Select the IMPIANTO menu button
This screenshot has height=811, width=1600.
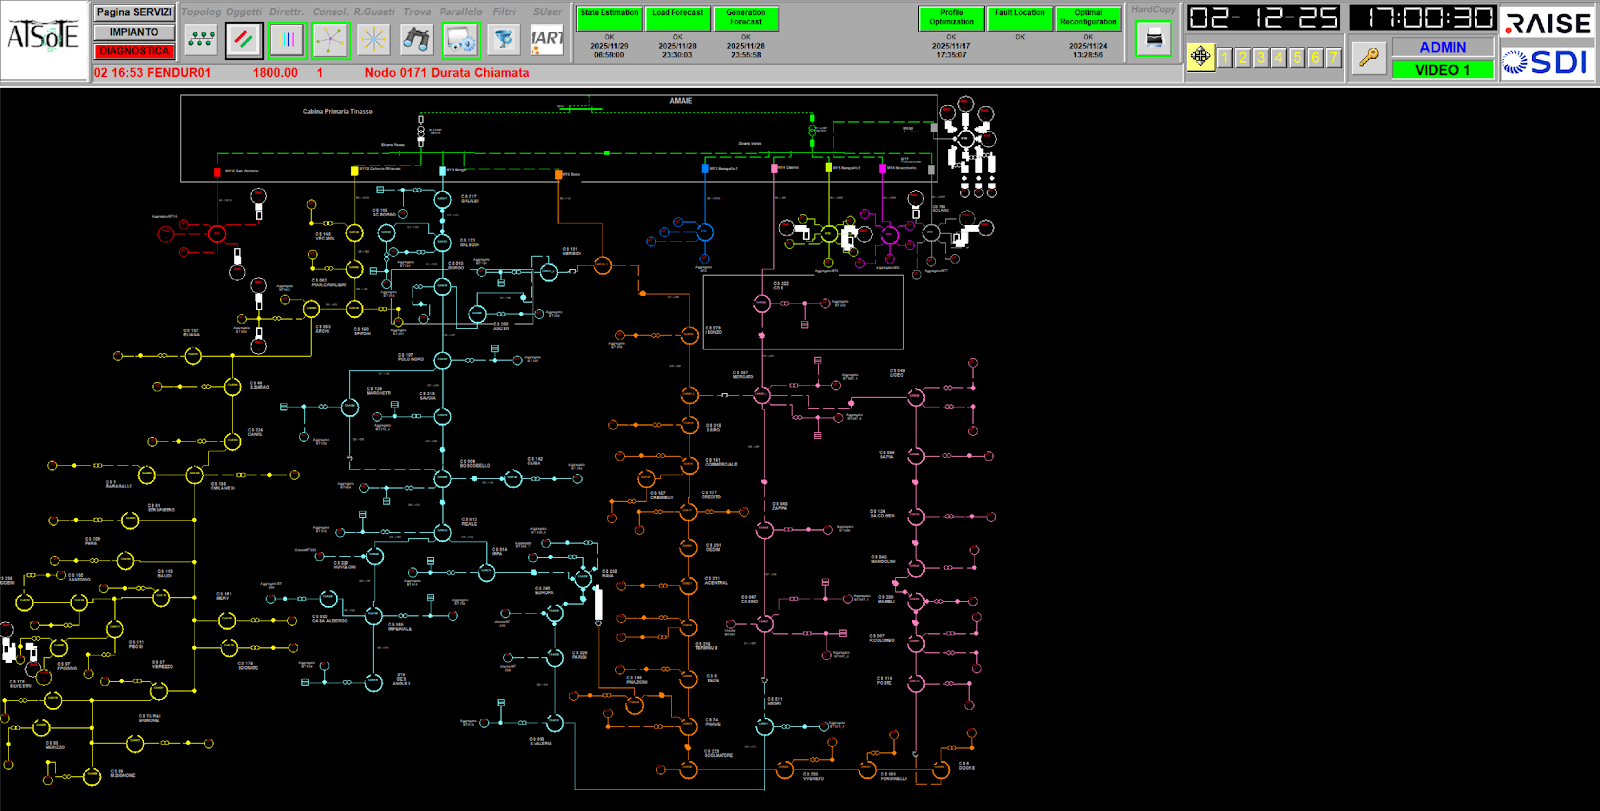pos(134,32)
